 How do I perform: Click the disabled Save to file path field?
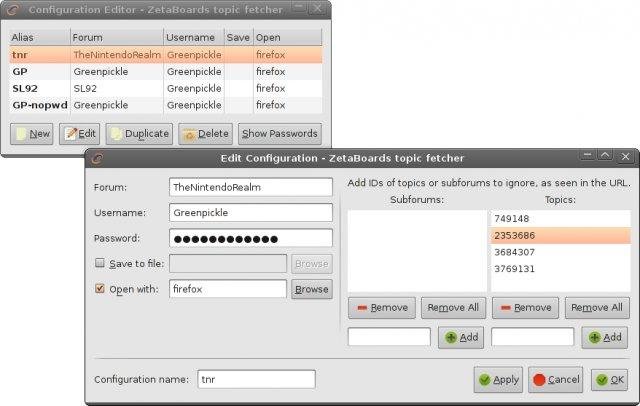[228, 264]
